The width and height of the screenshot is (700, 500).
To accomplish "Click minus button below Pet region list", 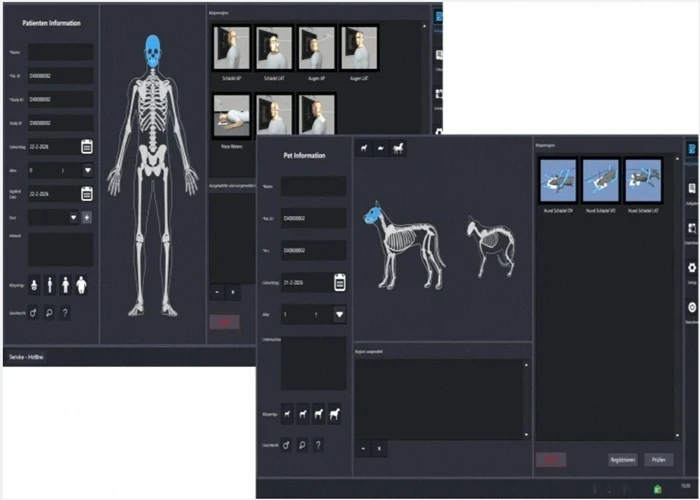I will pos(363,448).
